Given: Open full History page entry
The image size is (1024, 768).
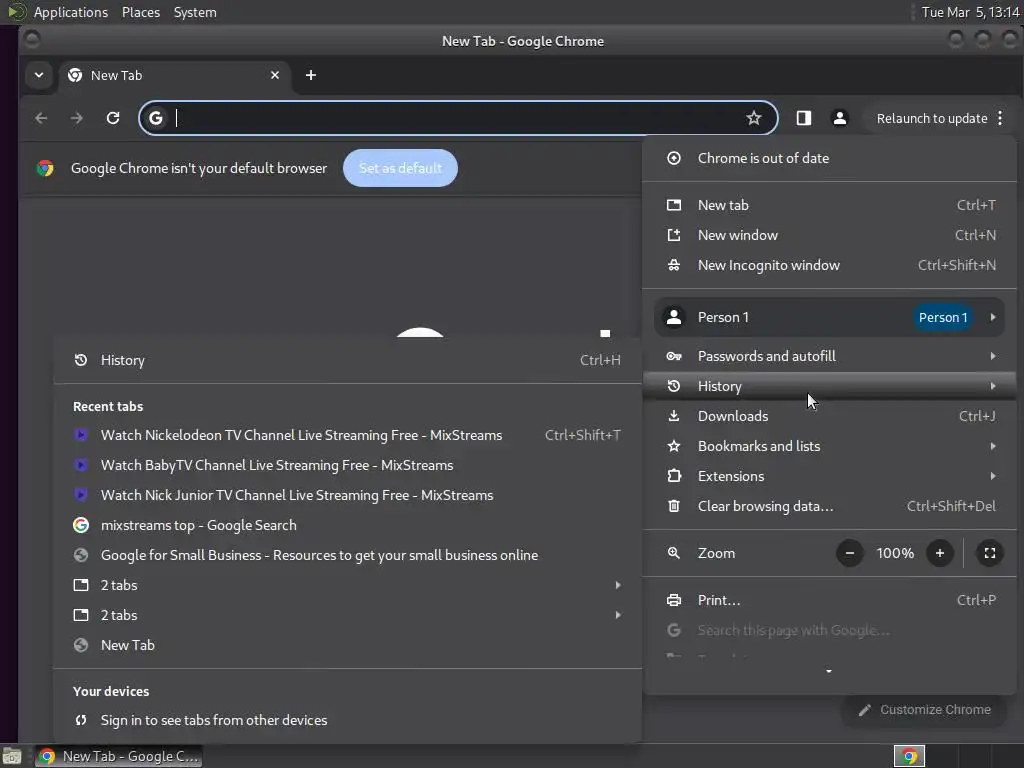Looking at the screenshot, I should [347, 360].
